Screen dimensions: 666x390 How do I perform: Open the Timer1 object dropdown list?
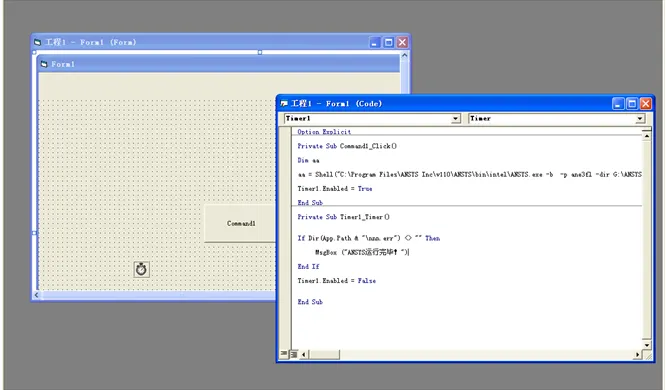point(456,119)
